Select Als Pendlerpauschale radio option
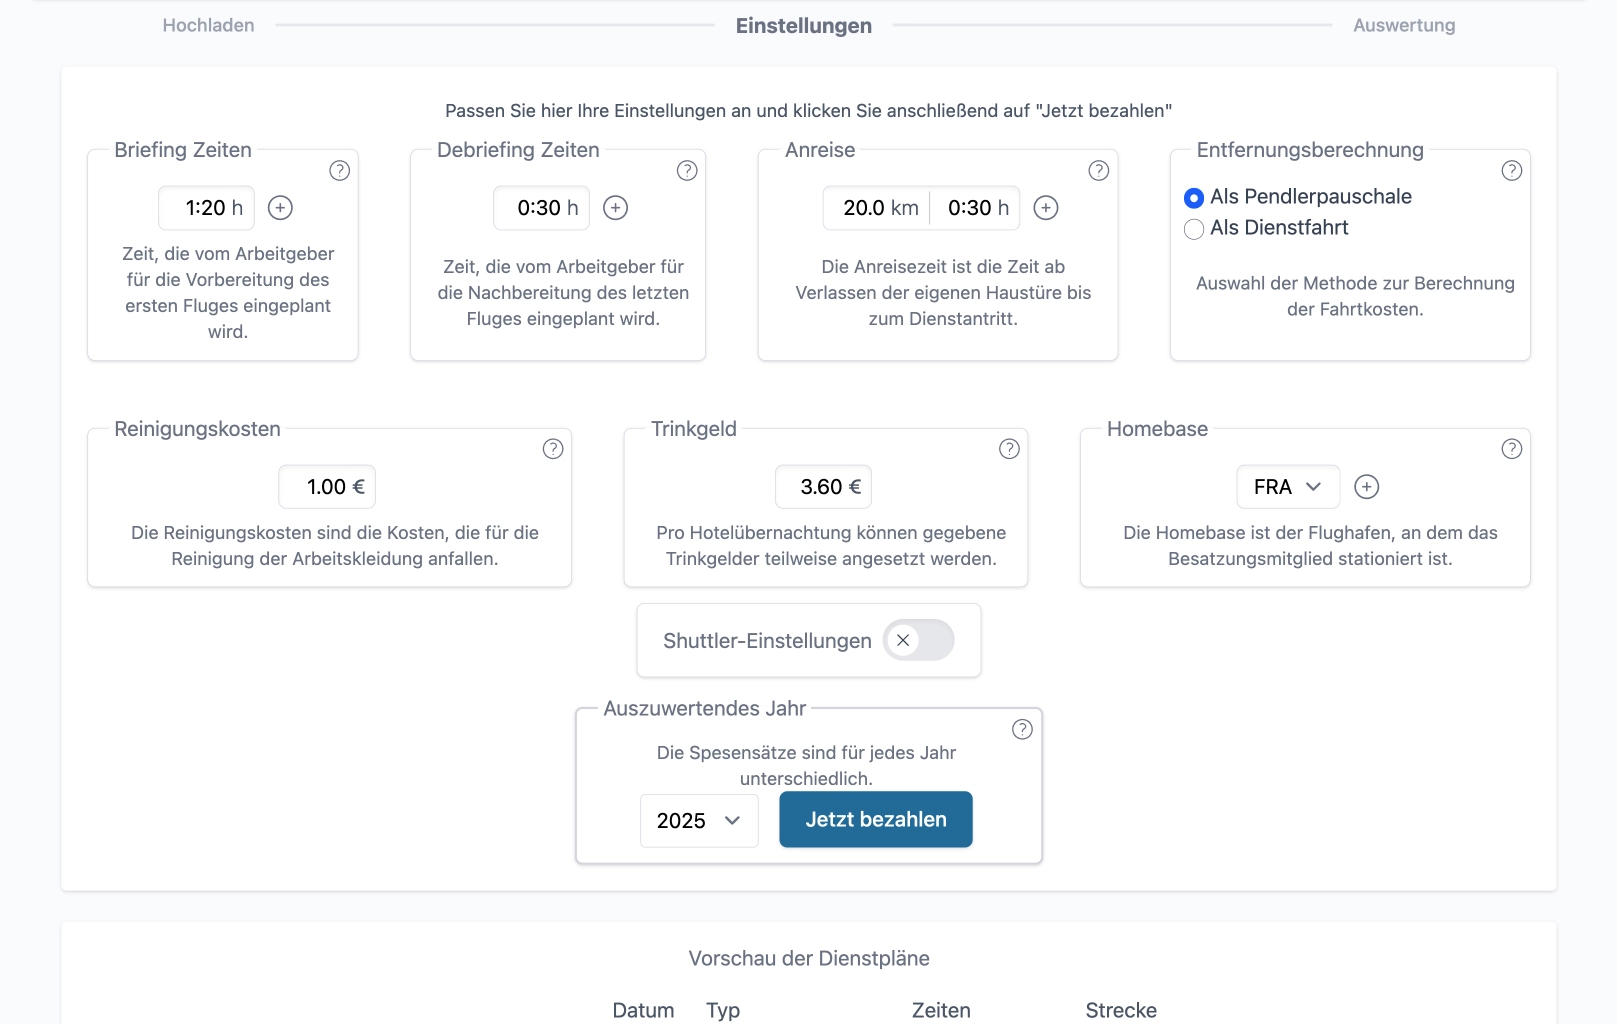Viewport: 1617px width, 1024px height. (x=1194, y=198)
